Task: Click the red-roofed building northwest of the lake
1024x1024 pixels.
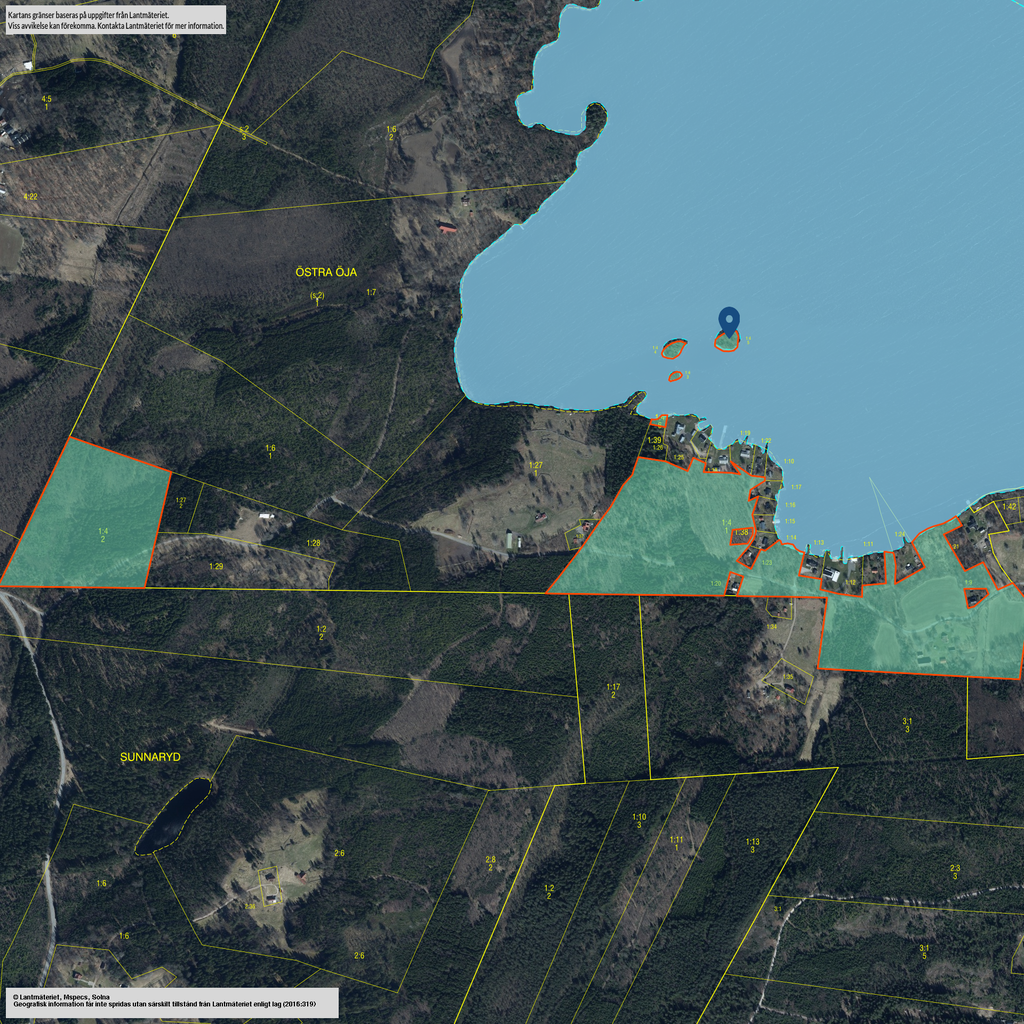Action: [x=447, y=227]
